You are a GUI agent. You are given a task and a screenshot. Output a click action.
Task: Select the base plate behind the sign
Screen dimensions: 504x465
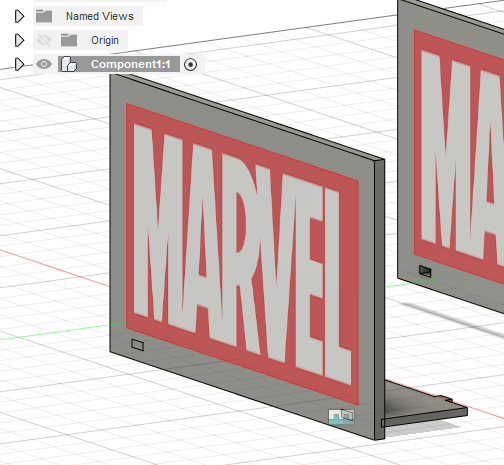point(425,406)
